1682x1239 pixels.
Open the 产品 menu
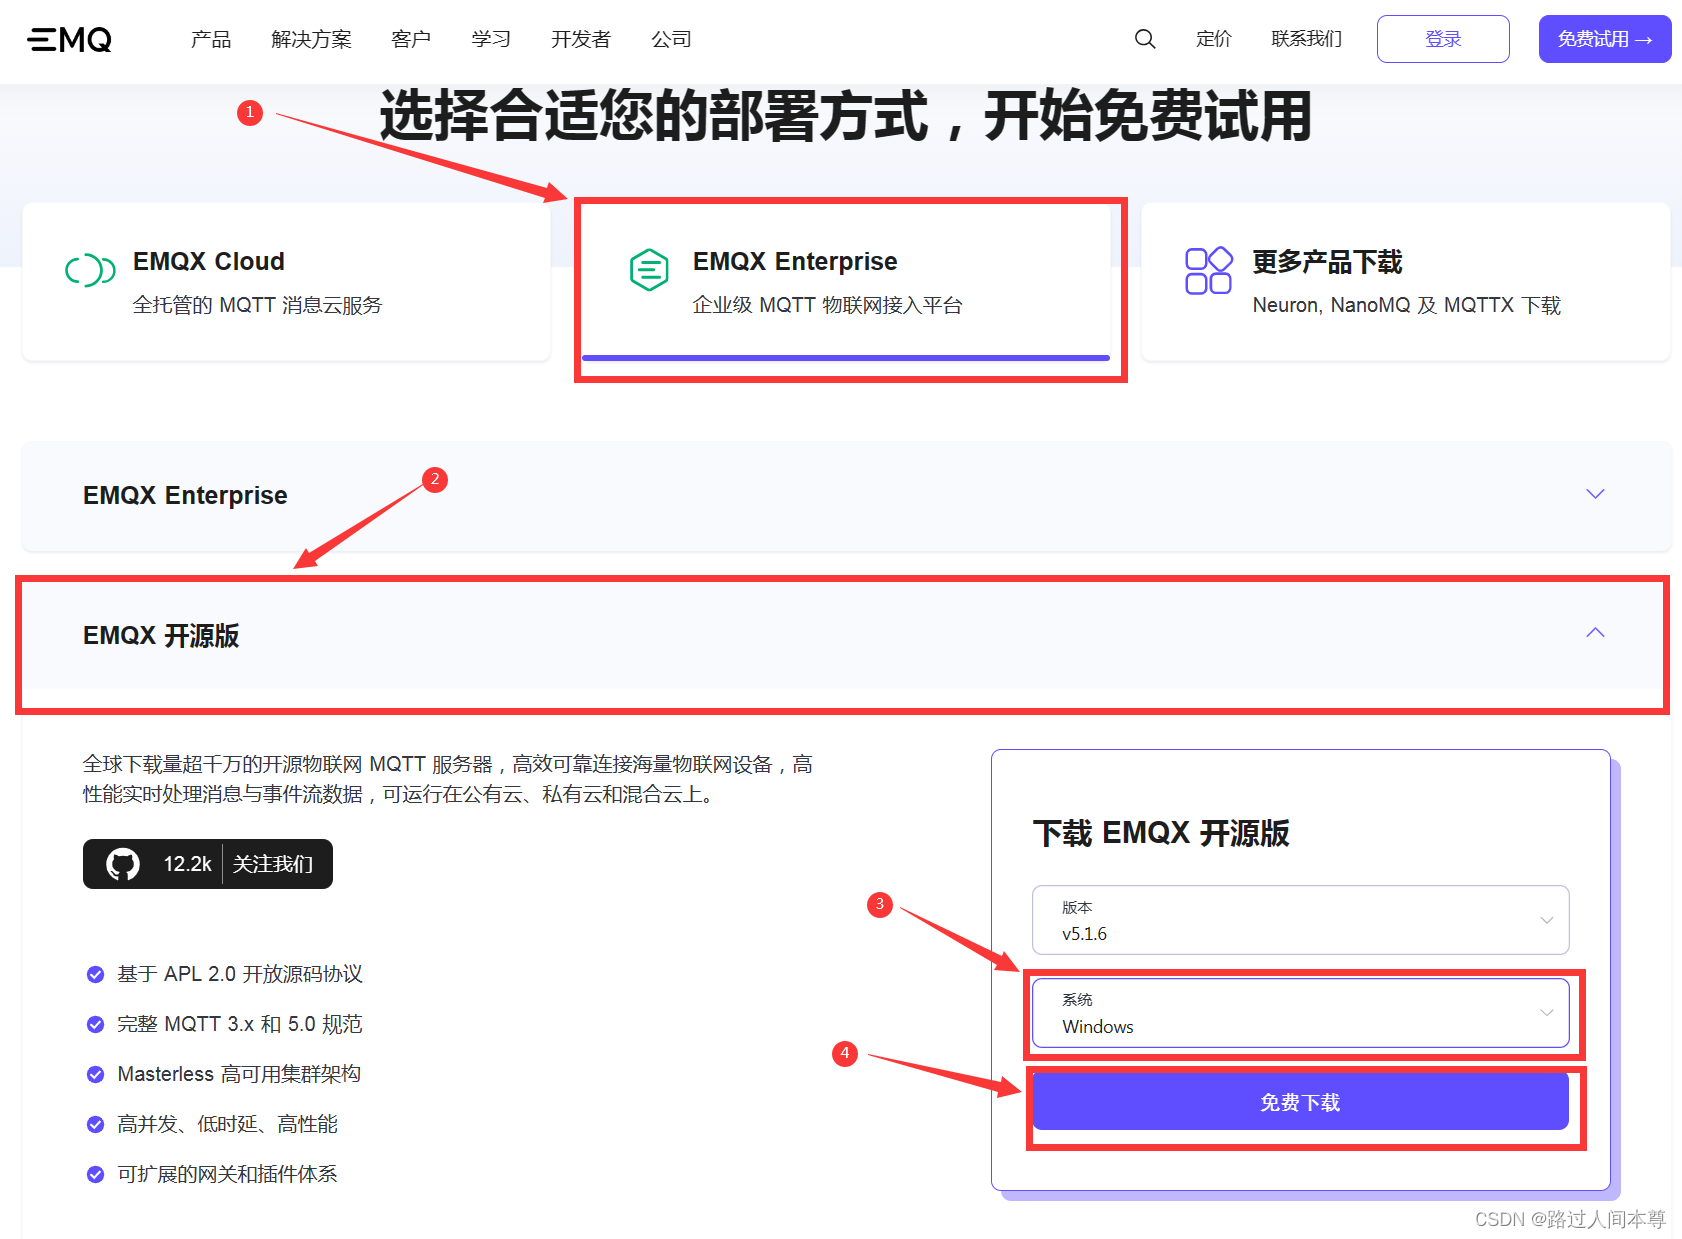tap(211, 39)
